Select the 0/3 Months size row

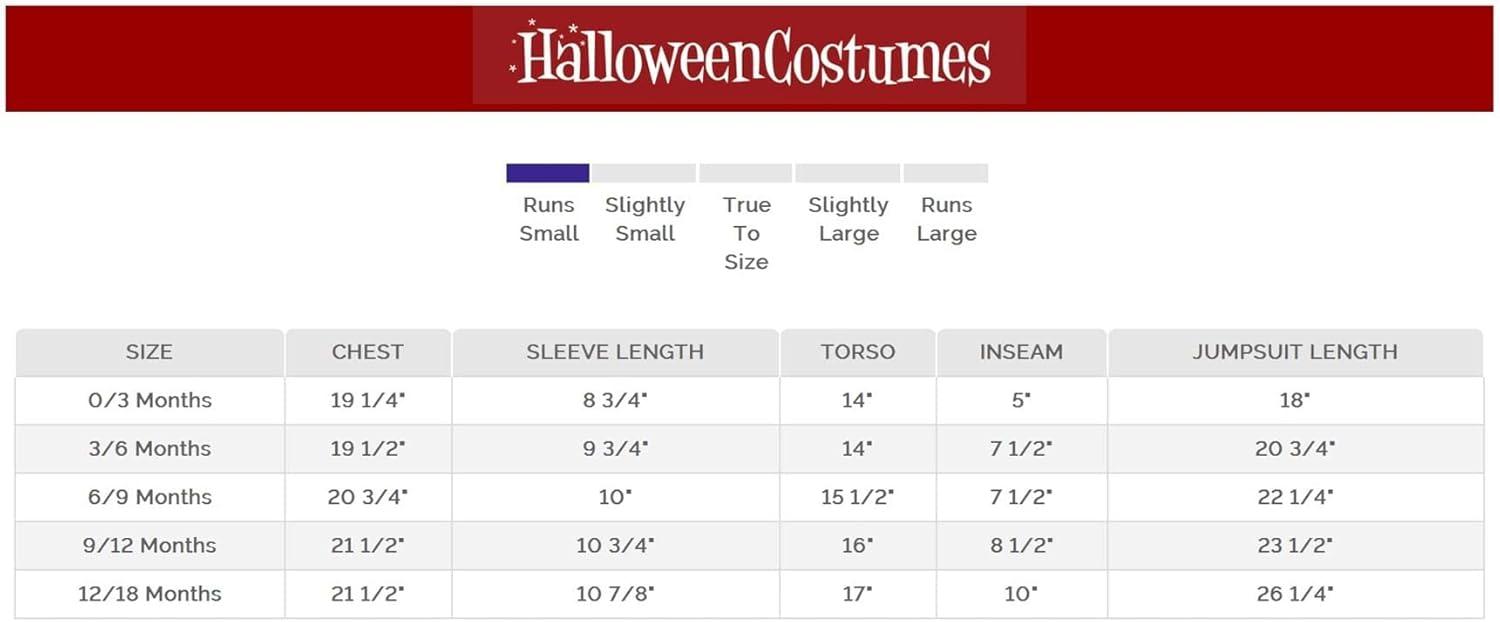(750, 401)
